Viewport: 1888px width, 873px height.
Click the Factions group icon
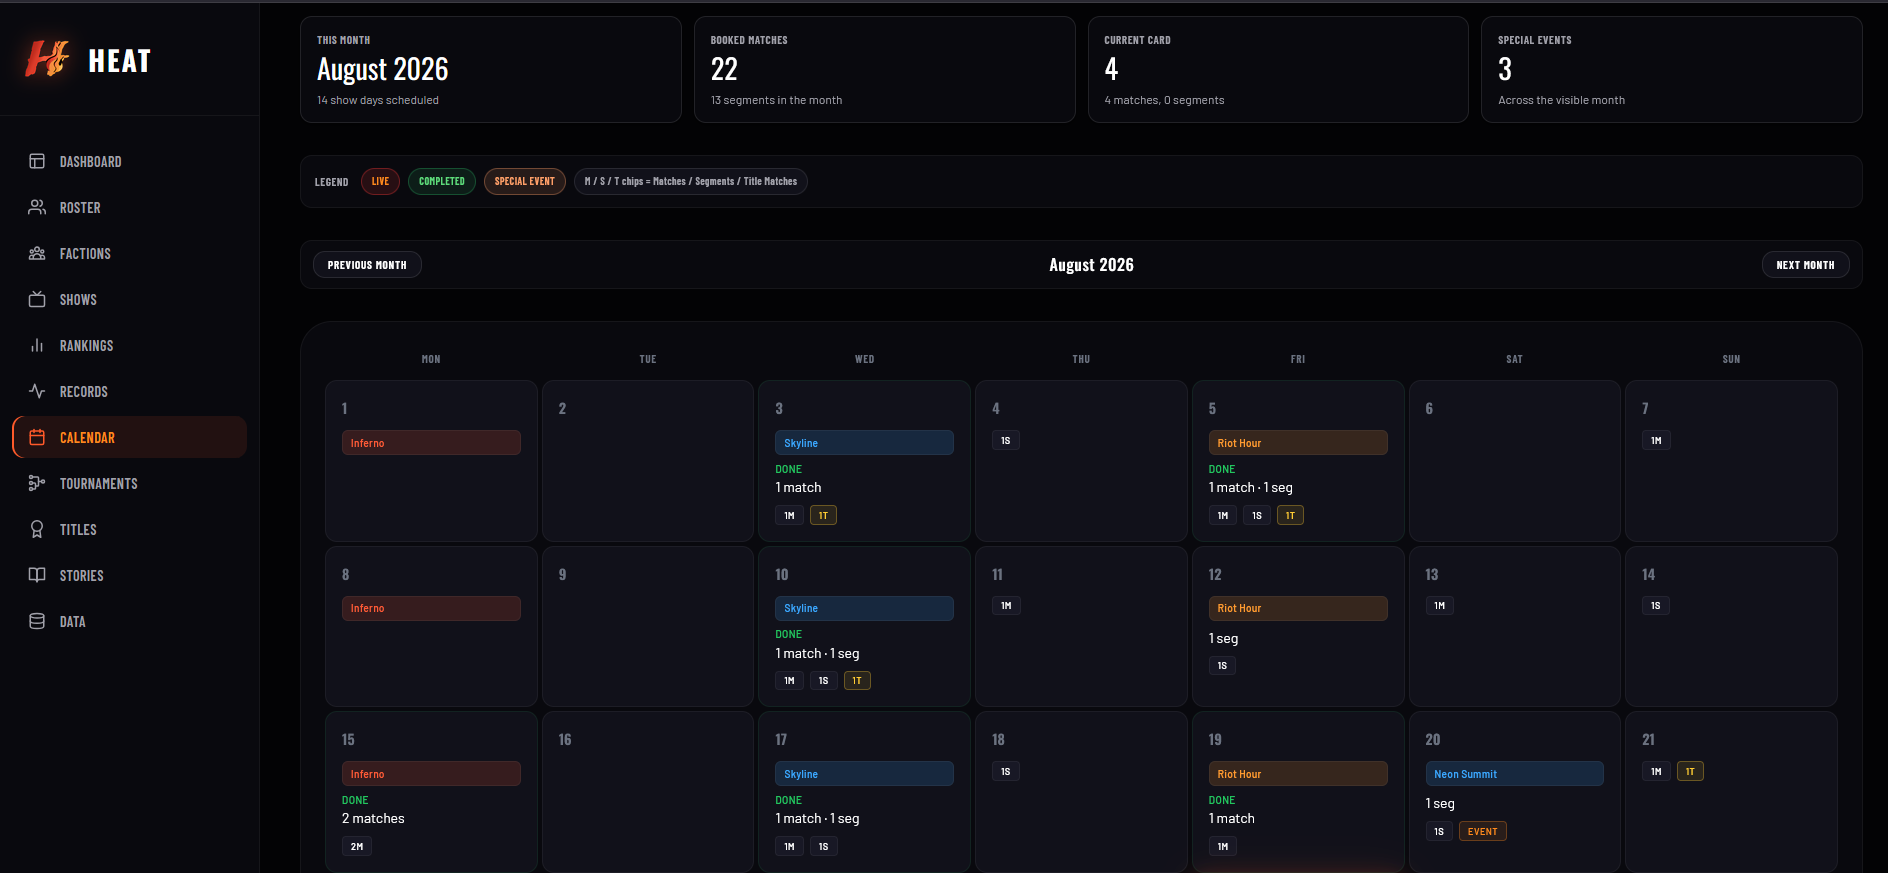(37, 253)
